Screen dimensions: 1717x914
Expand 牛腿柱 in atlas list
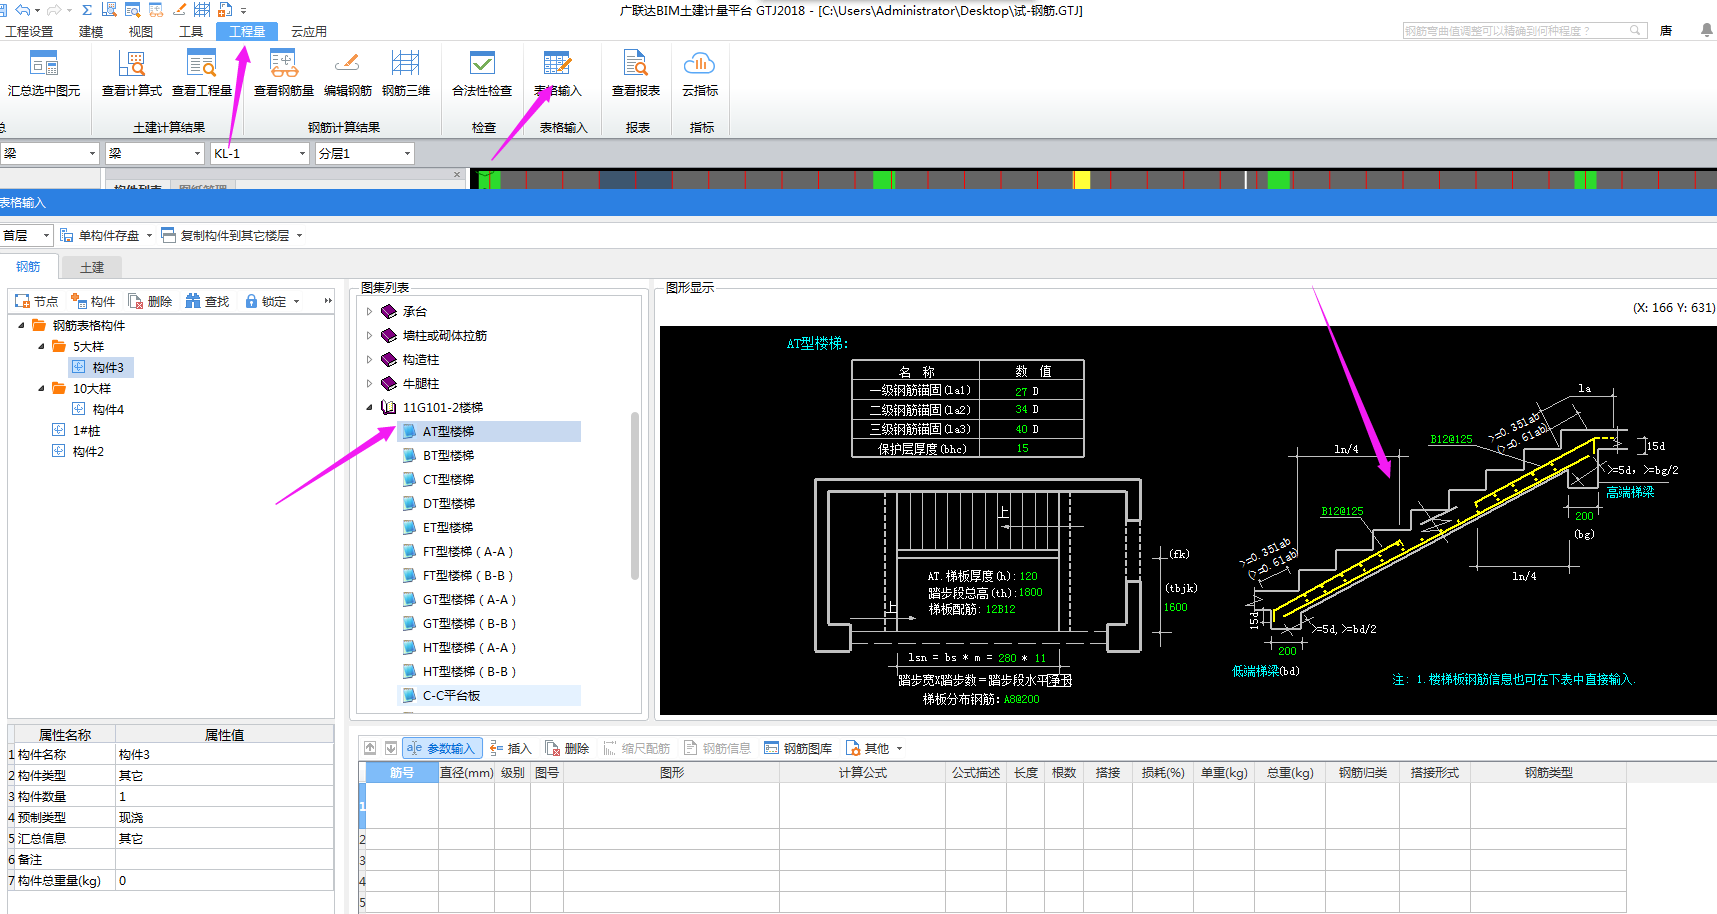(369, 383)
